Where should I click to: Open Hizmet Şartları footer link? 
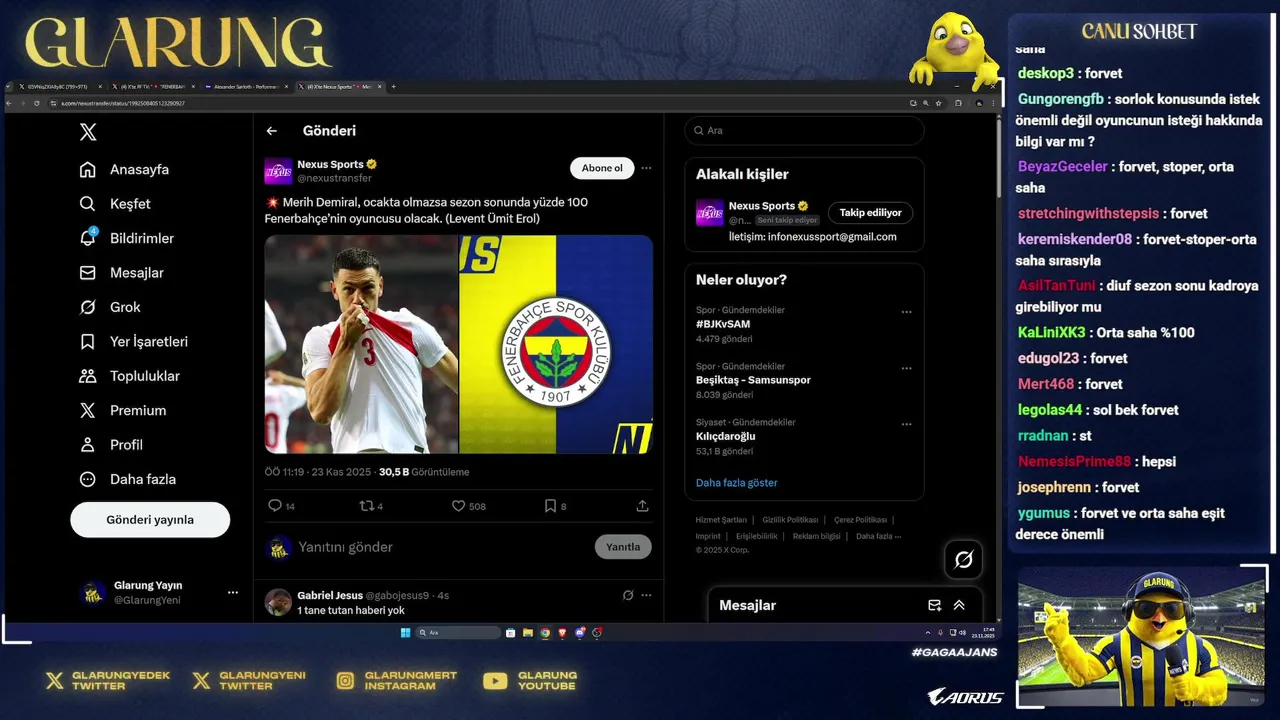(x=721, y=520)
